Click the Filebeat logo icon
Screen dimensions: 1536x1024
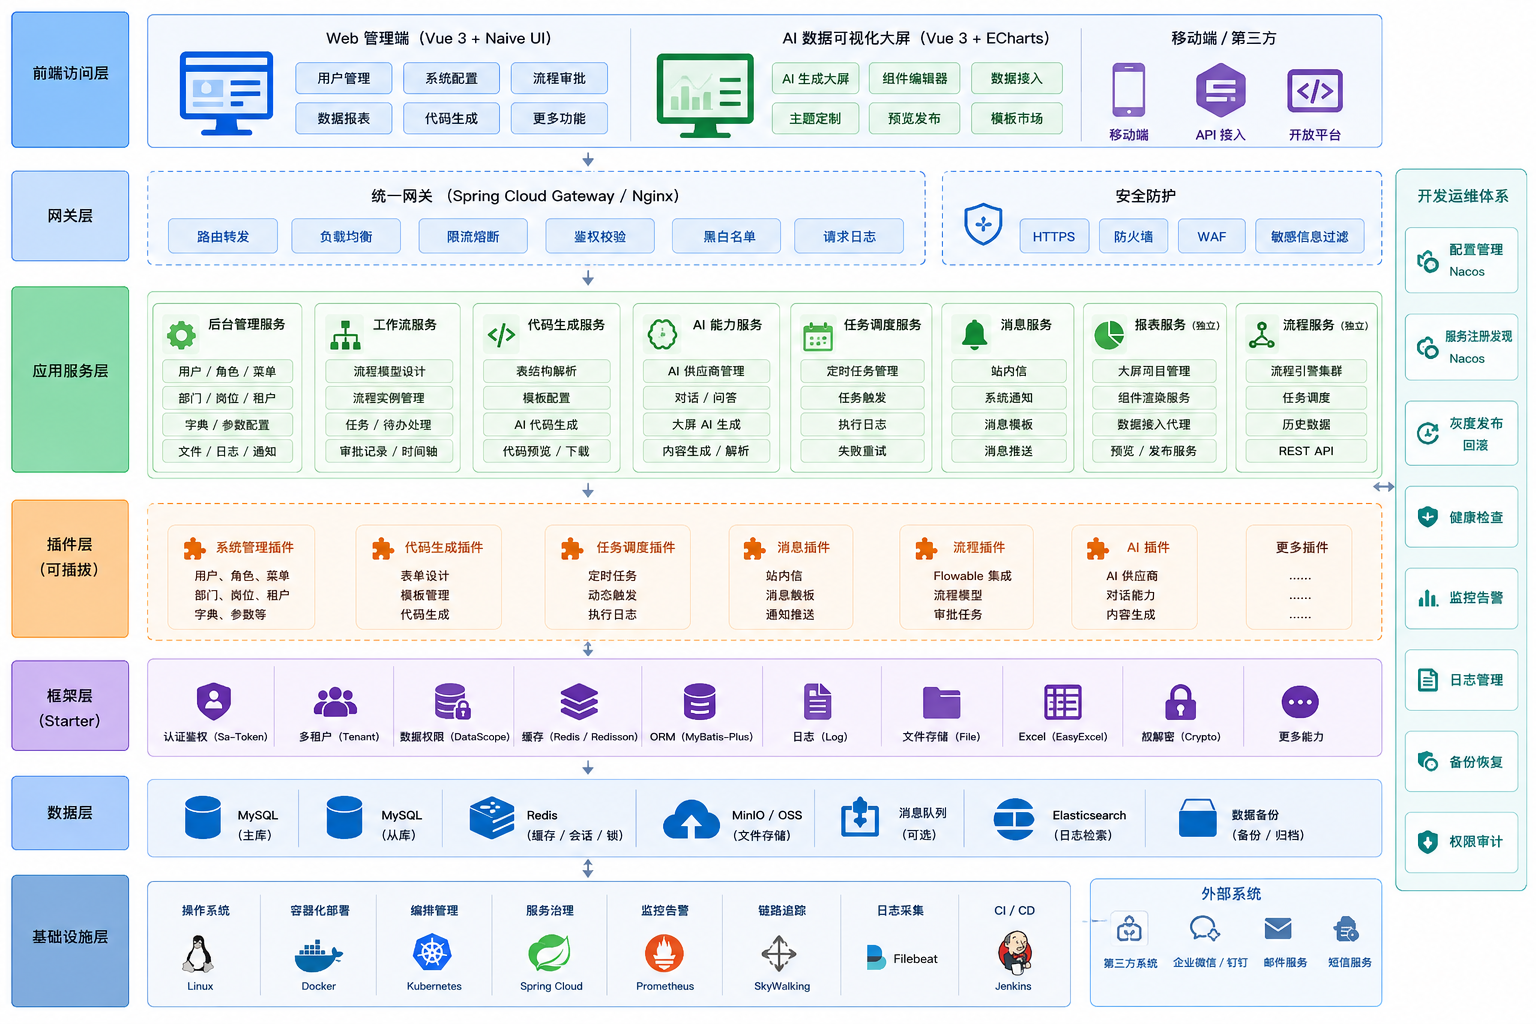pyautogui.click(x=875, y=958)
